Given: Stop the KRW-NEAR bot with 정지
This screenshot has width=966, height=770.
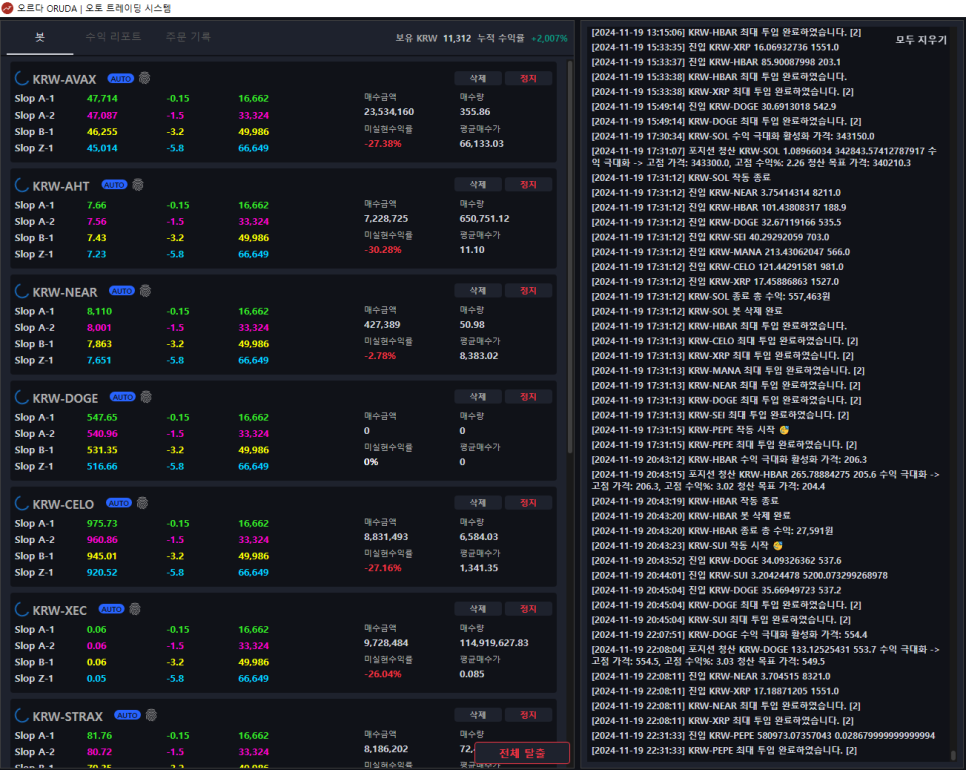Looking at the screenshot, I should coord(529,290).
